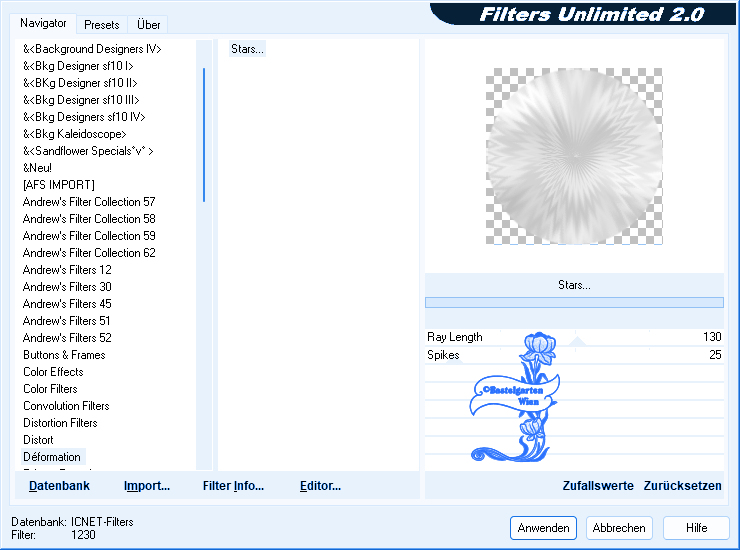Click Zurücksetzen to reset values
The width and height of the screenshot is (740, 550).
point(682,486)
